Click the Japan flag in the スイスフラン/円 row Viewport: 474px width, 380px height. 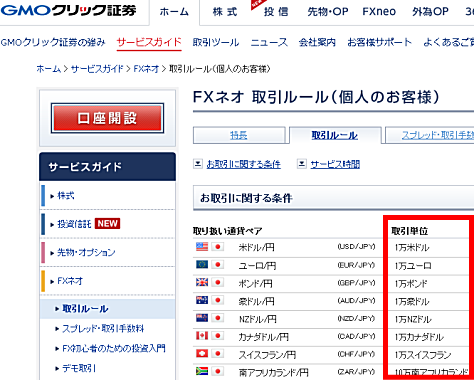tap(218, 353)
